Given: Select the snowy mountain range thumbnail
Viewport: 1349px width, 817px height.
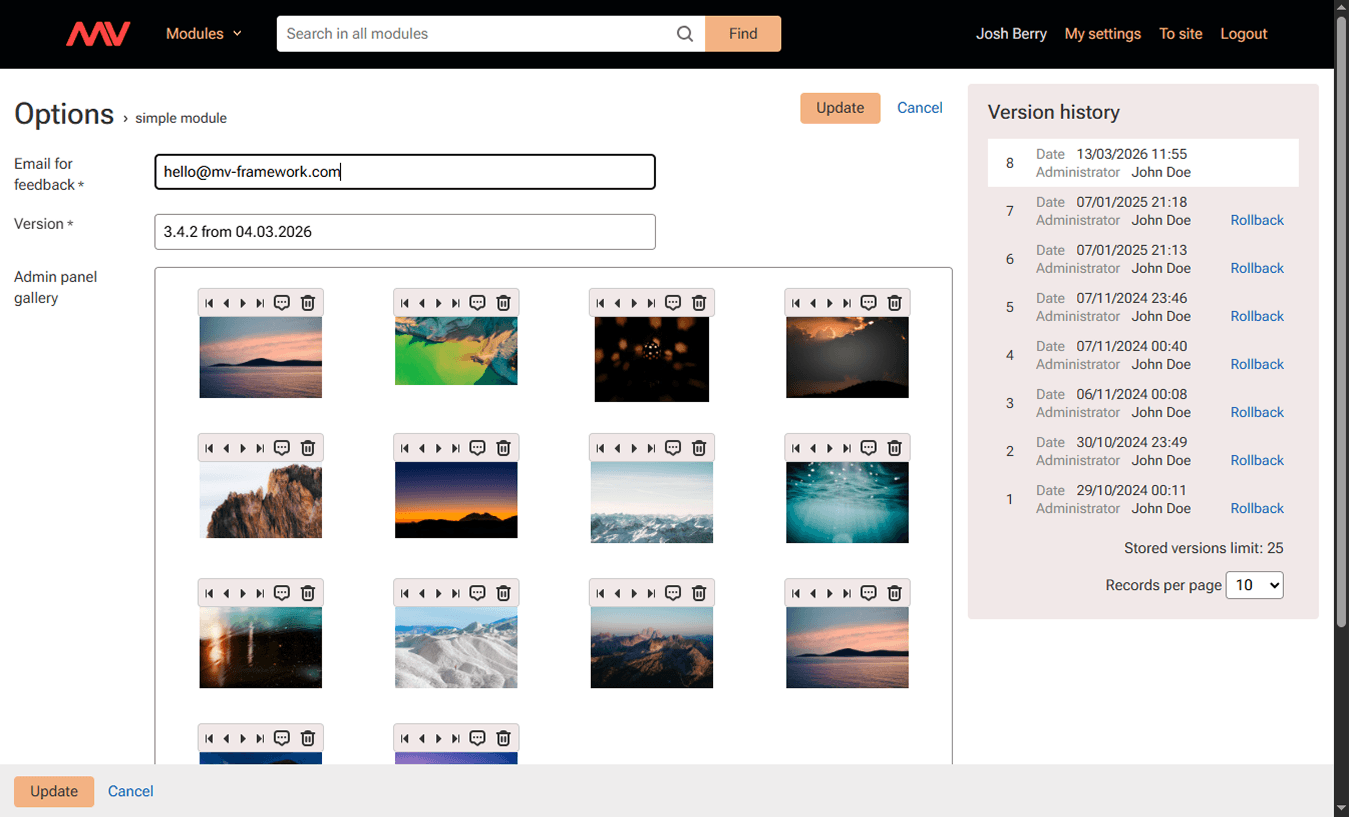Looking at the screenshot, I should click(x=651, y=502).
